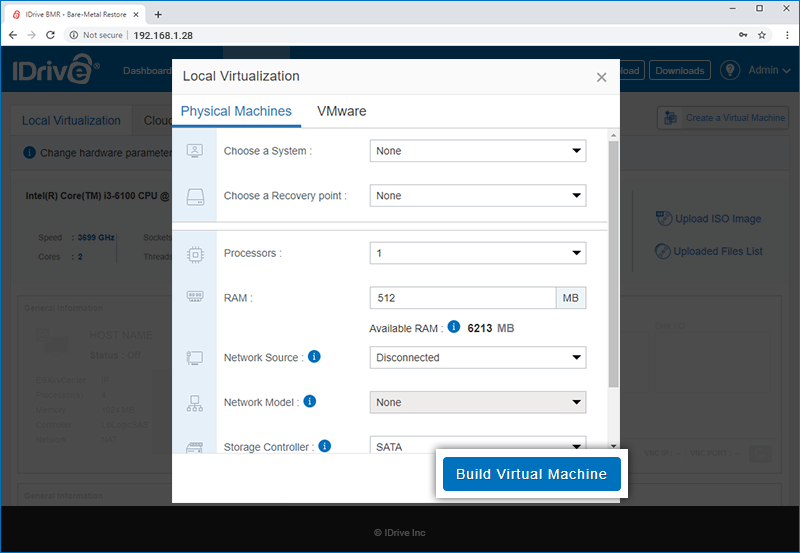The image size is (800, 553).
Task: Click the 6213 available RAM value
Action: click(480, 328)
